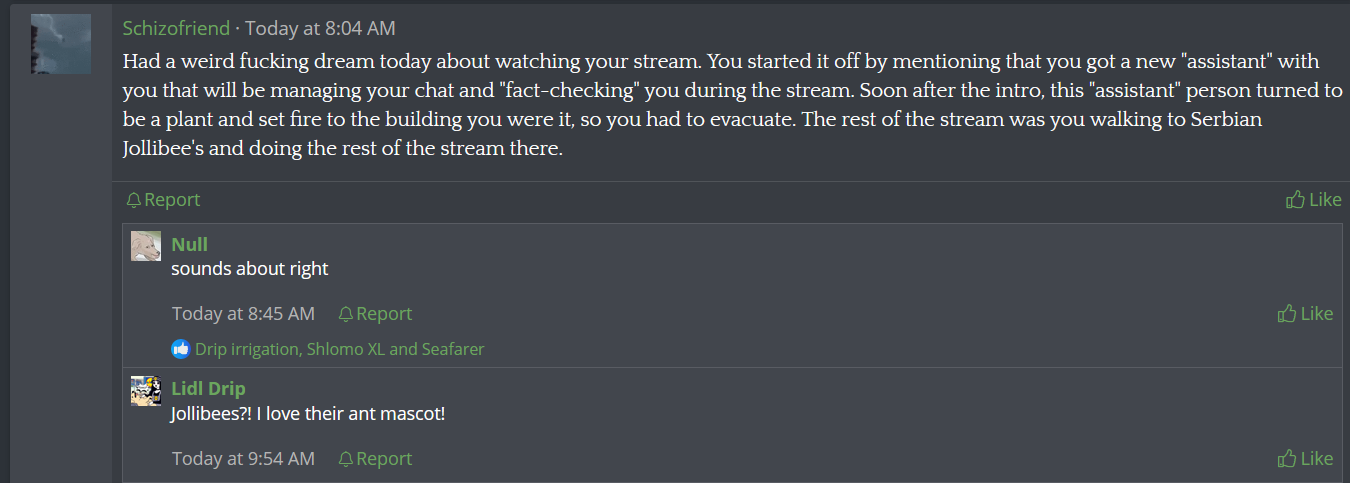Click Null's comment timestamp 8:45 AM
1350x483 pixels.
pos(243,314)
